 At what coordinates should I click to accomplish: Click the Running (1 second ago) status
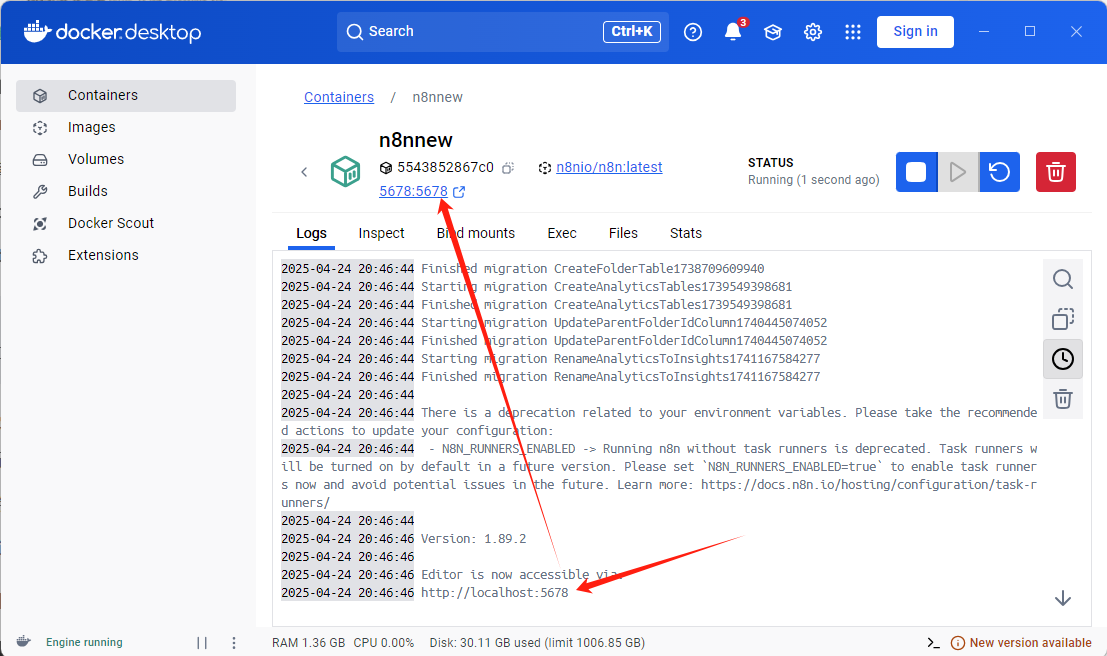pyautogui.click(x=813, y=180)
